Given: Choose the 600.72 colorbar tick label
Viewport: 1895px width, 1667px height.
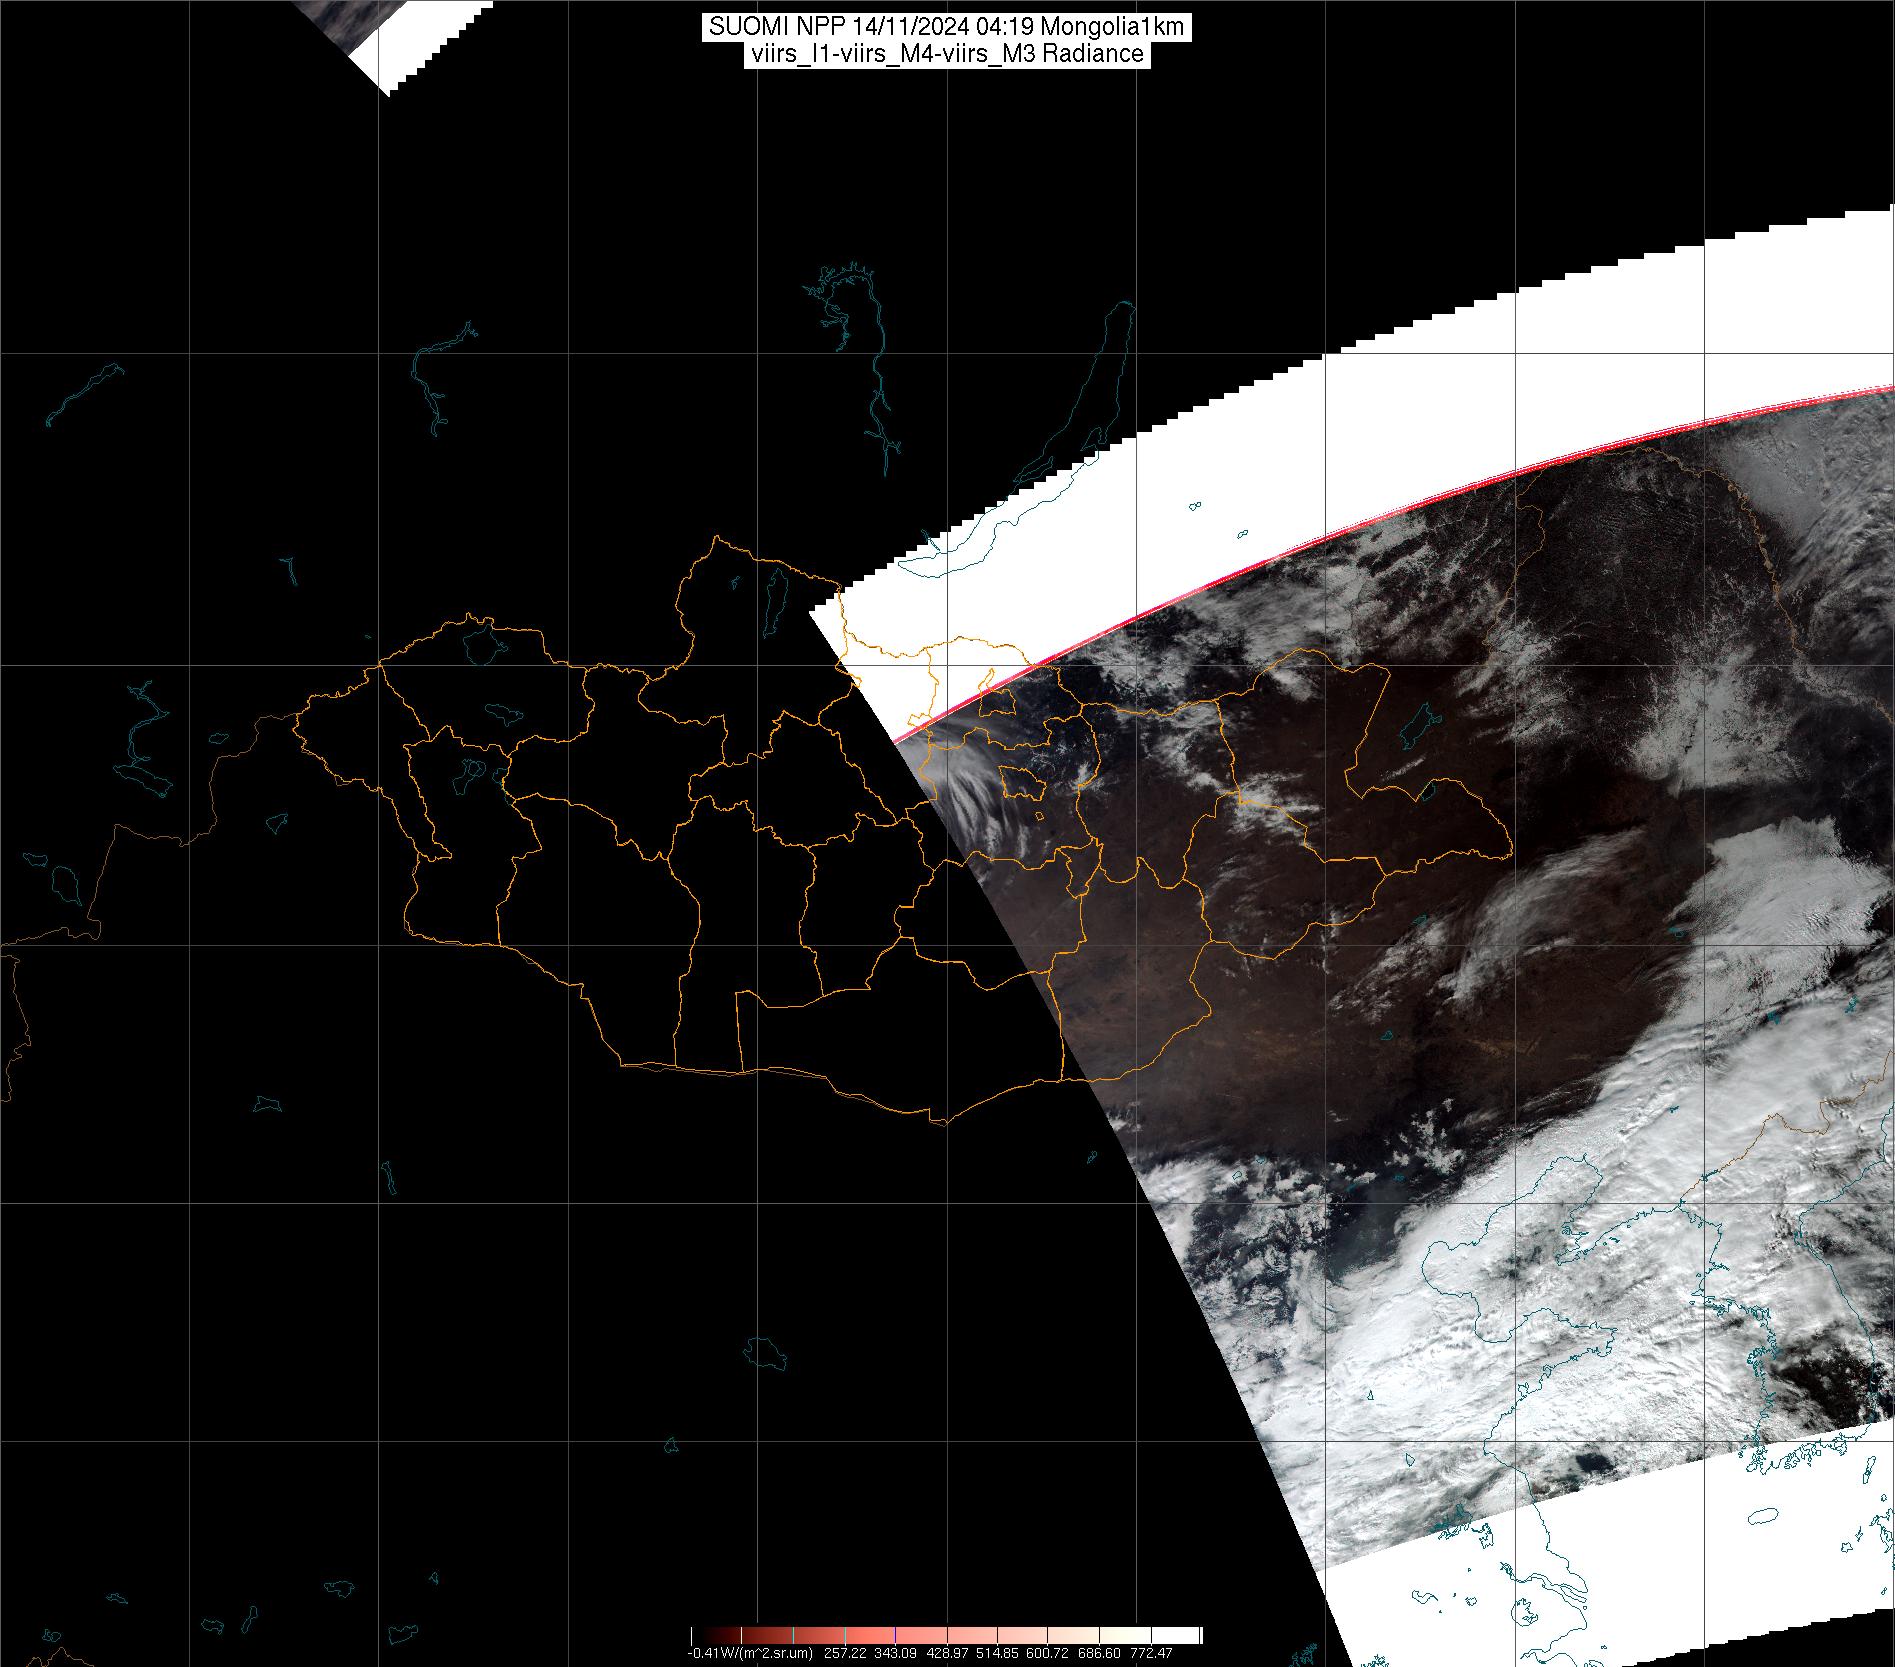Looking at the screenshot, I should 1046,1654.
